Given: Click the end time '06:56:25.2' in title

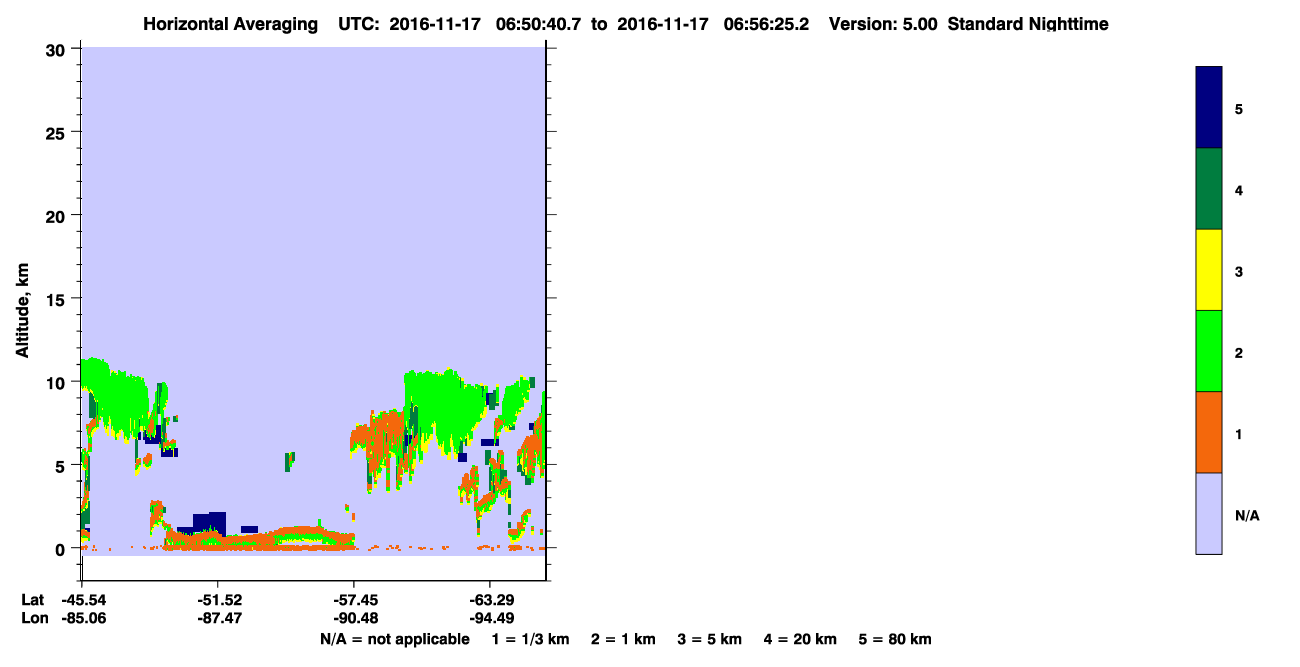Looking at the screenshot, I should point(766,24).
